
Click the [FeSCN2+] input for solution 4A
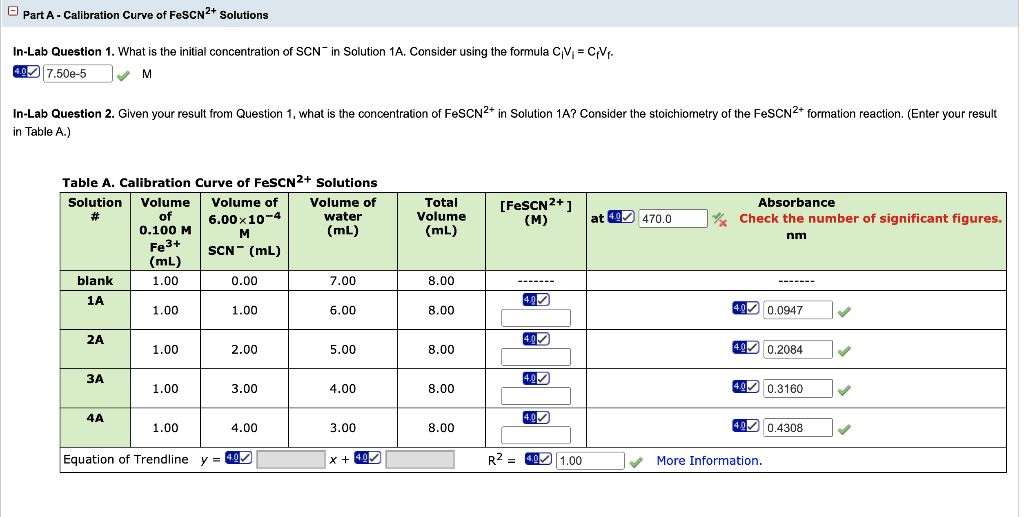(x=536, y=435)
